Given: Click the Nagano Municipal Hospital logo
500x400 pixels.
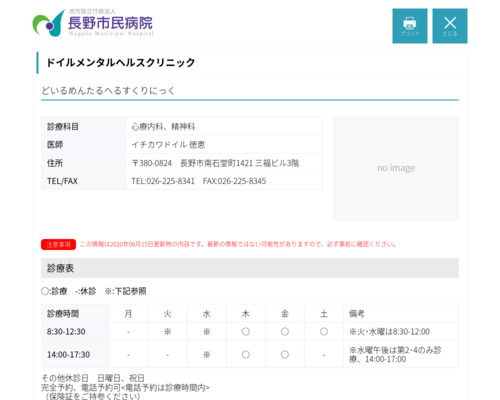Looking at the screenshot, I should point(93,23).
